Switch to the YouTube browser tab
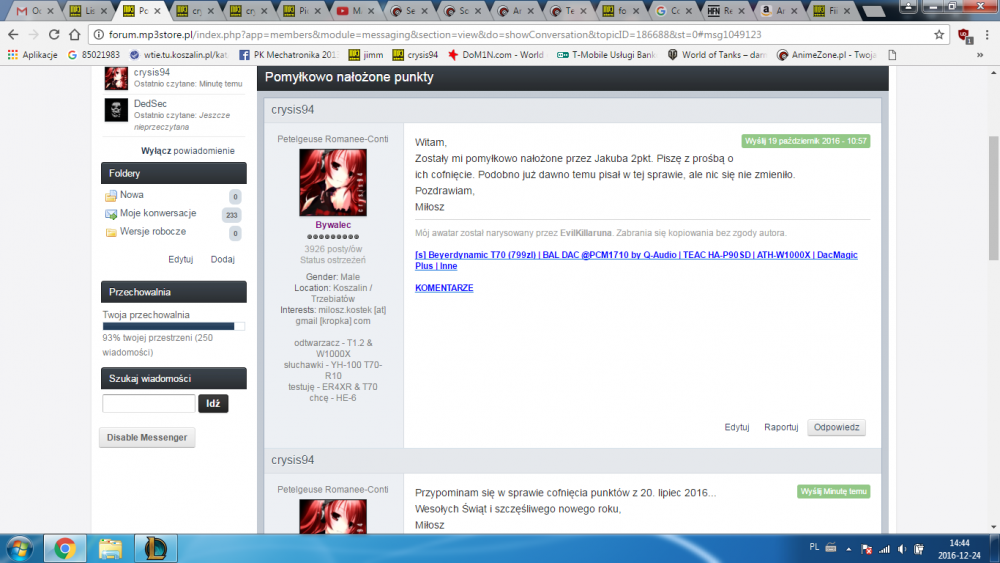The height and width of the screenshot is (563, 1000). (x=355, y=11)
